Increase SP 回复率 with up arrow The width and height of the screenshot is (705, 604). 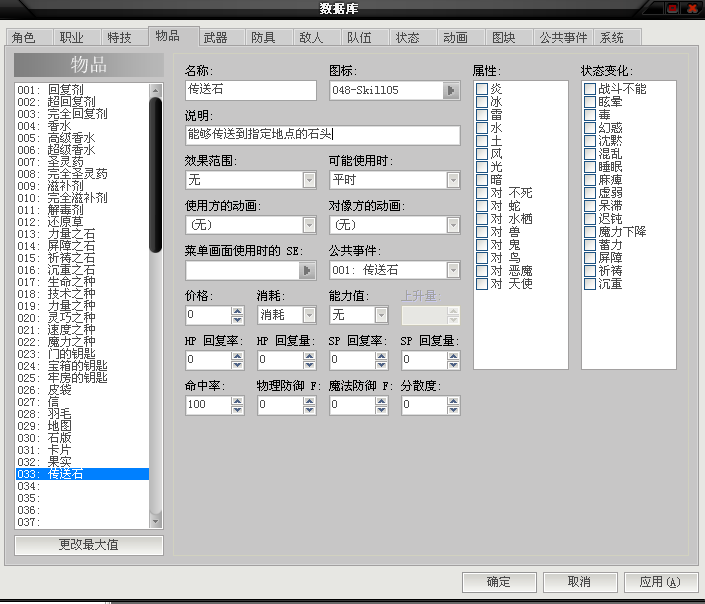coord(381,356)
